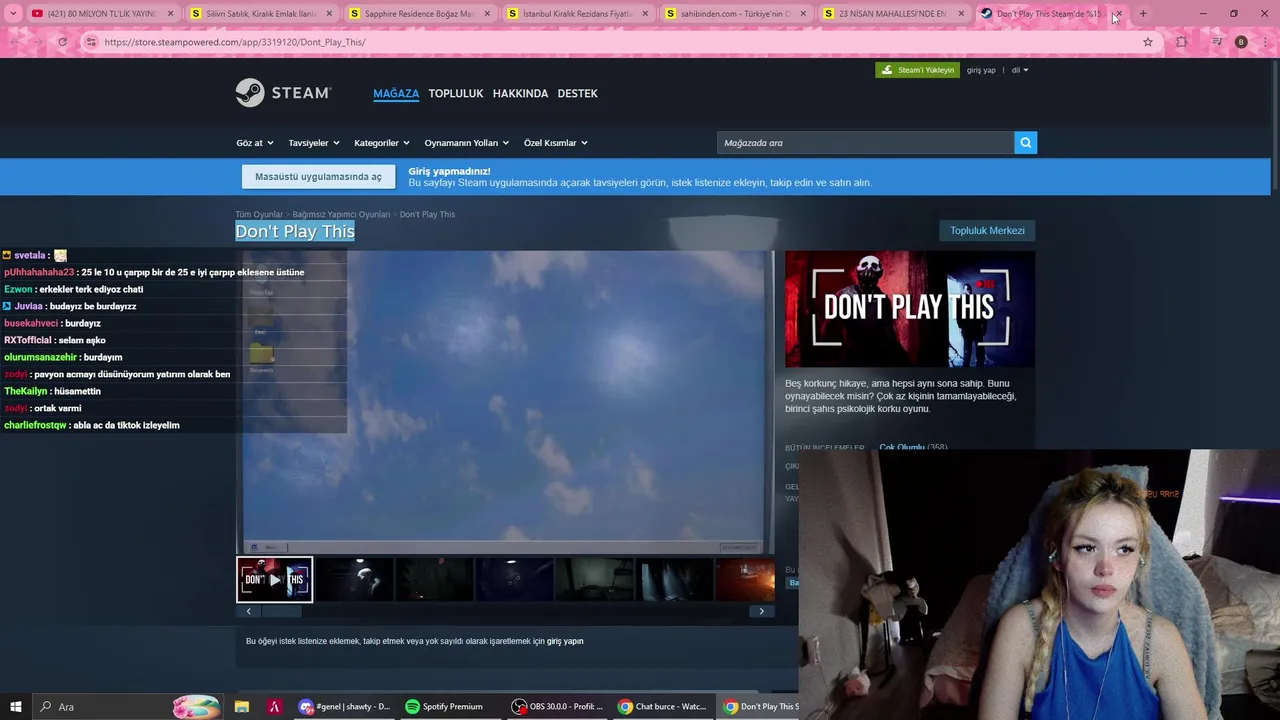Open the Chrome three-dot menu
The image size is (1280, 720).
coord(1266,42)
